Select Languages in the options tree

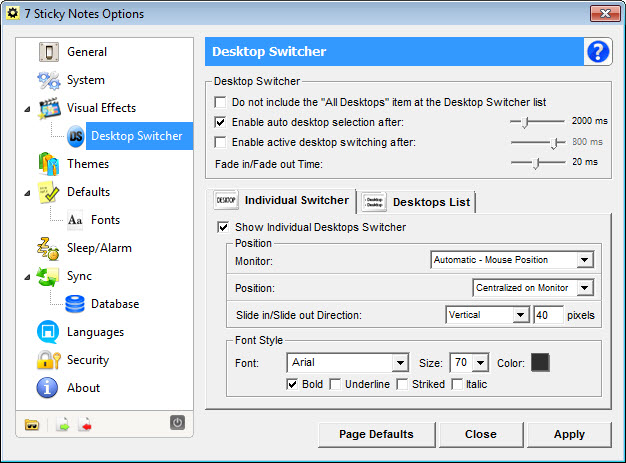[95, 332]
